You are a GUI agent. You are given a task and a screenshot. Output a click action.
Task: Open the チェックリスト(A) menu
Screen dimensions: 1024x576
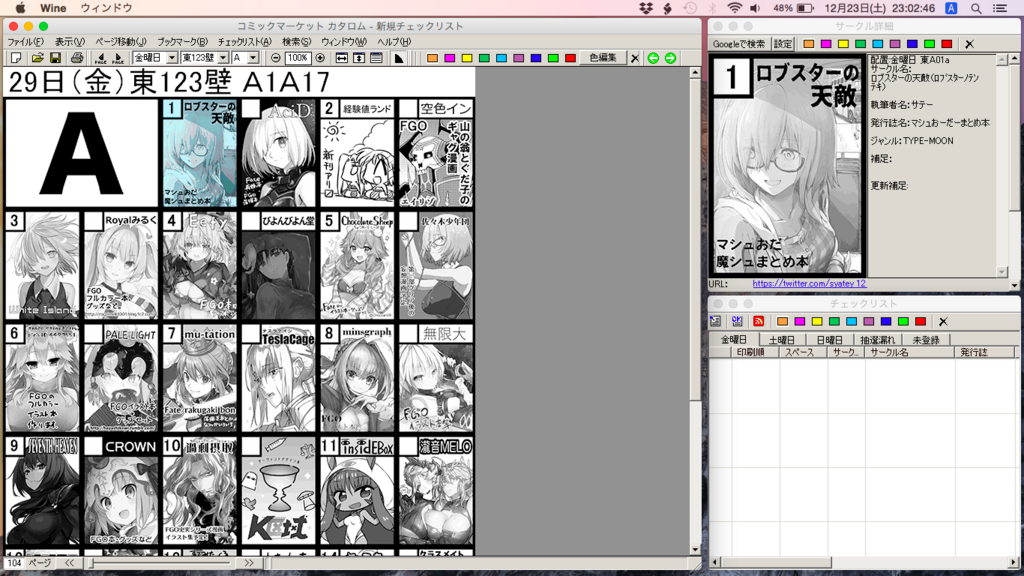point(244,42)
